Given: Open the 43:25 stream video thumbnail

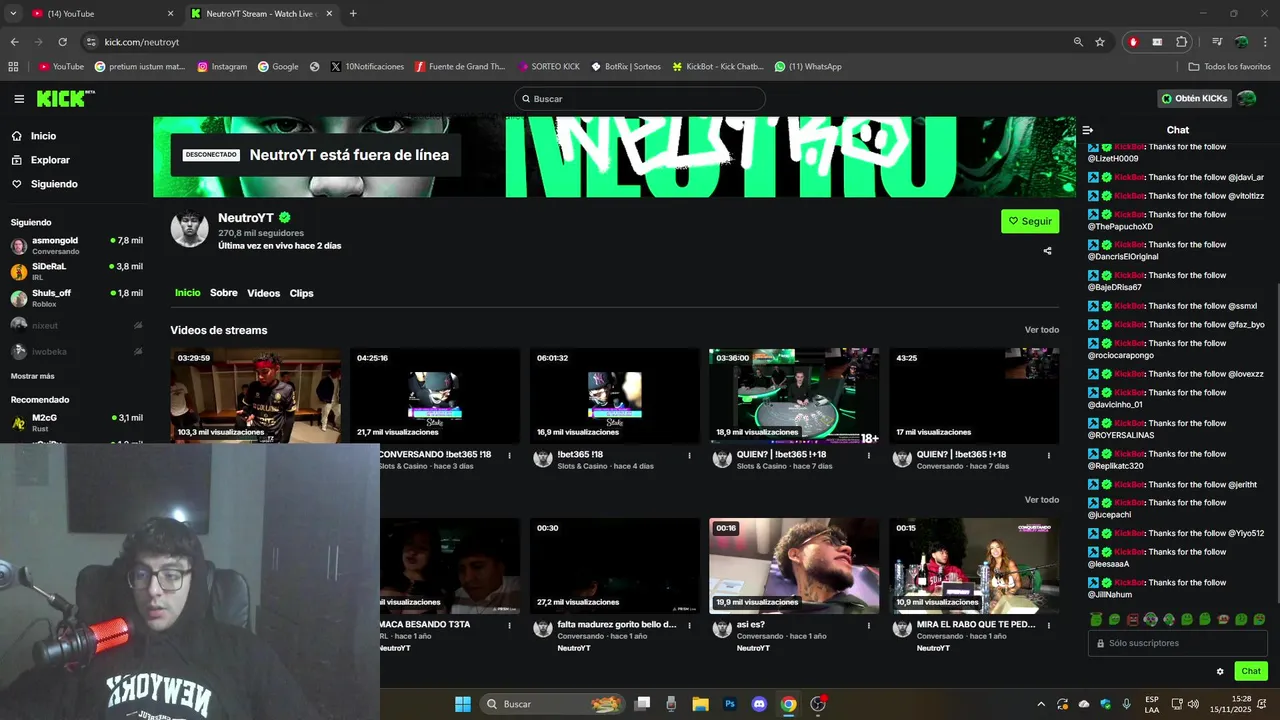Looking at the screenshot, I should (x=974, y=396).
